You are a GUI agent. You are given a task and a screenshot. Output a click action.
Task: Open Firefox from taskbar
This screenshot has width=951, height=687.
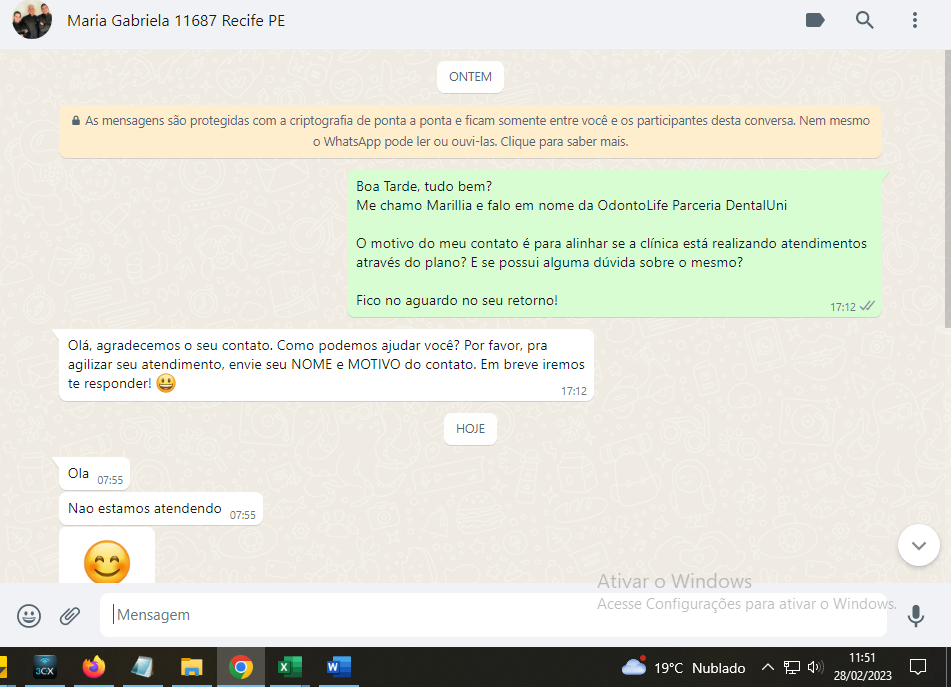(93, 667)
